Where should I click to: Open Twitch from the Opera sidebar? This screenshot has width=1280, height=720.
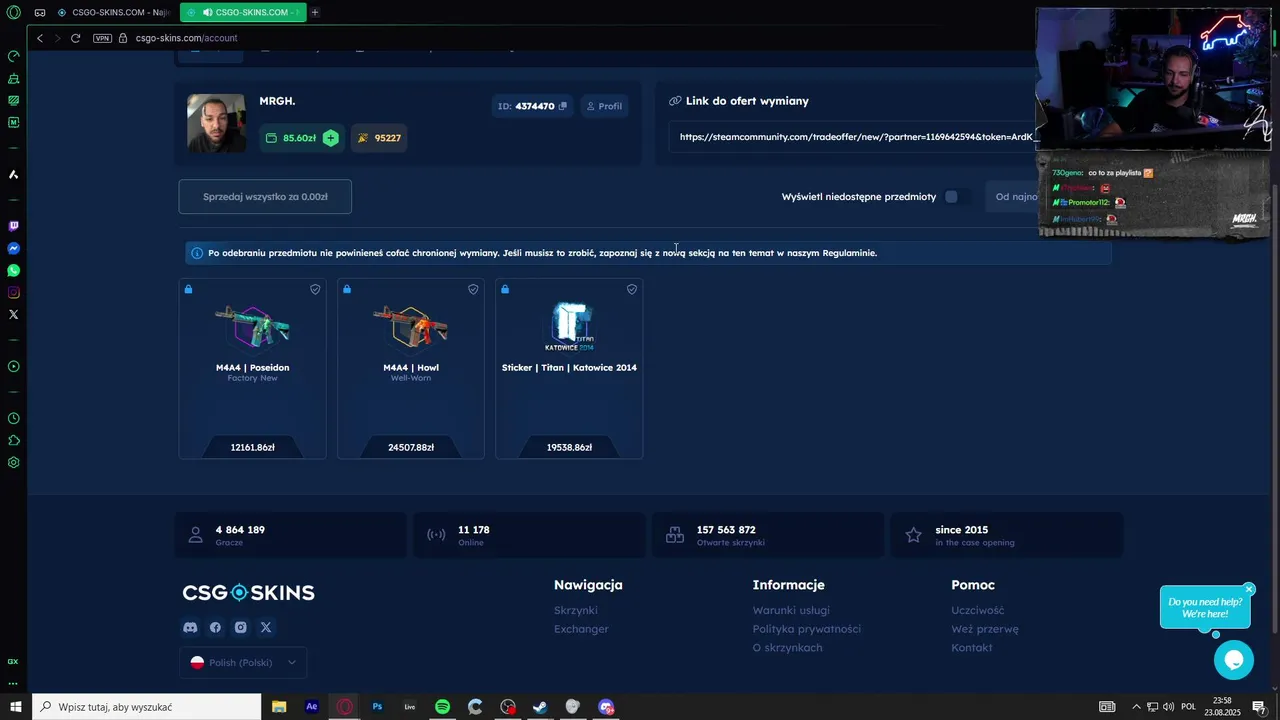[x=13, y=227]
